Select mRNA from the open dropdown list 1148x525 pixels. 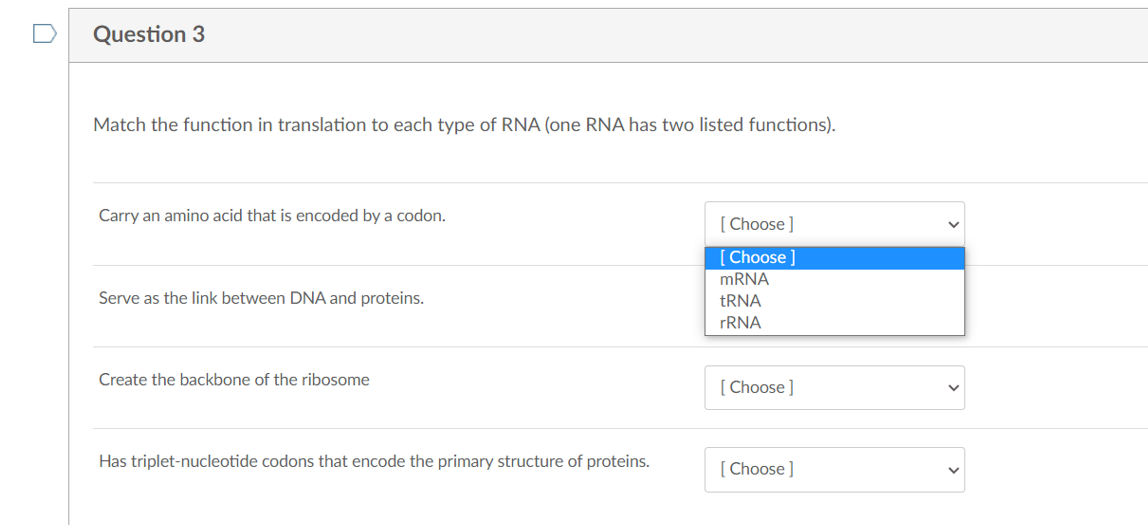[744, 279]
